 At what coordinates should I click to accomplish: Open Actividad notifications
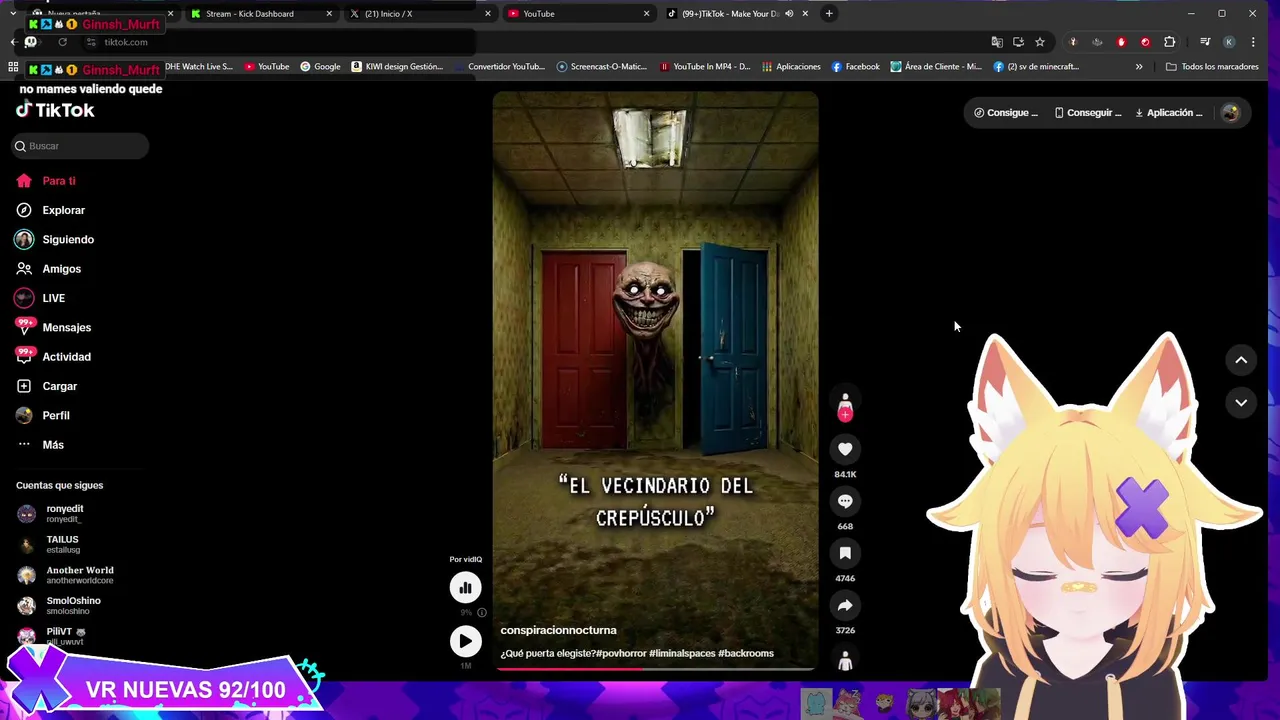pos(52,357)
